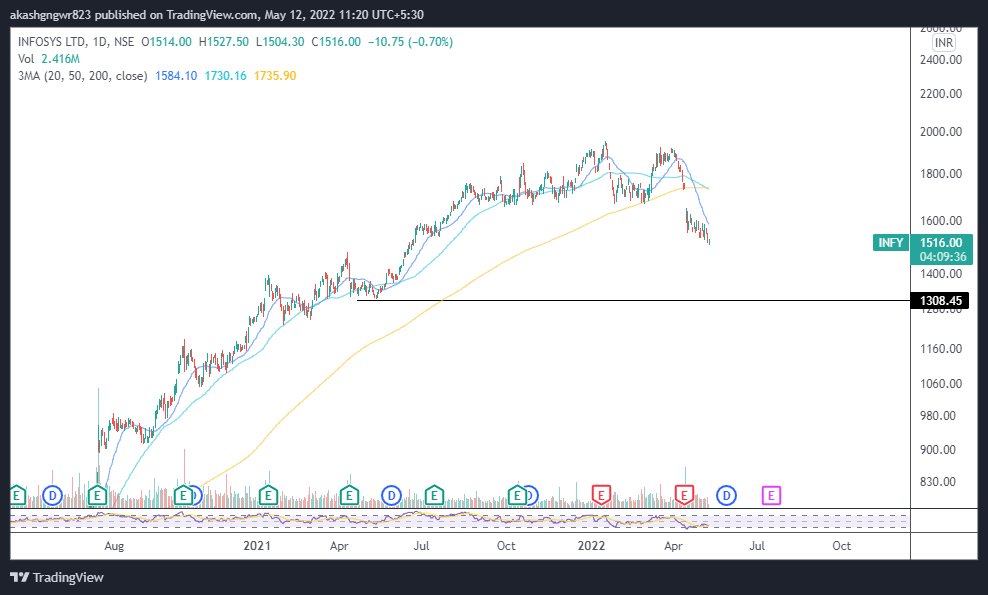This screenshot has width=988, height=595.
Task: Click the 2022 label on time axis
Action: pos(591,546)
